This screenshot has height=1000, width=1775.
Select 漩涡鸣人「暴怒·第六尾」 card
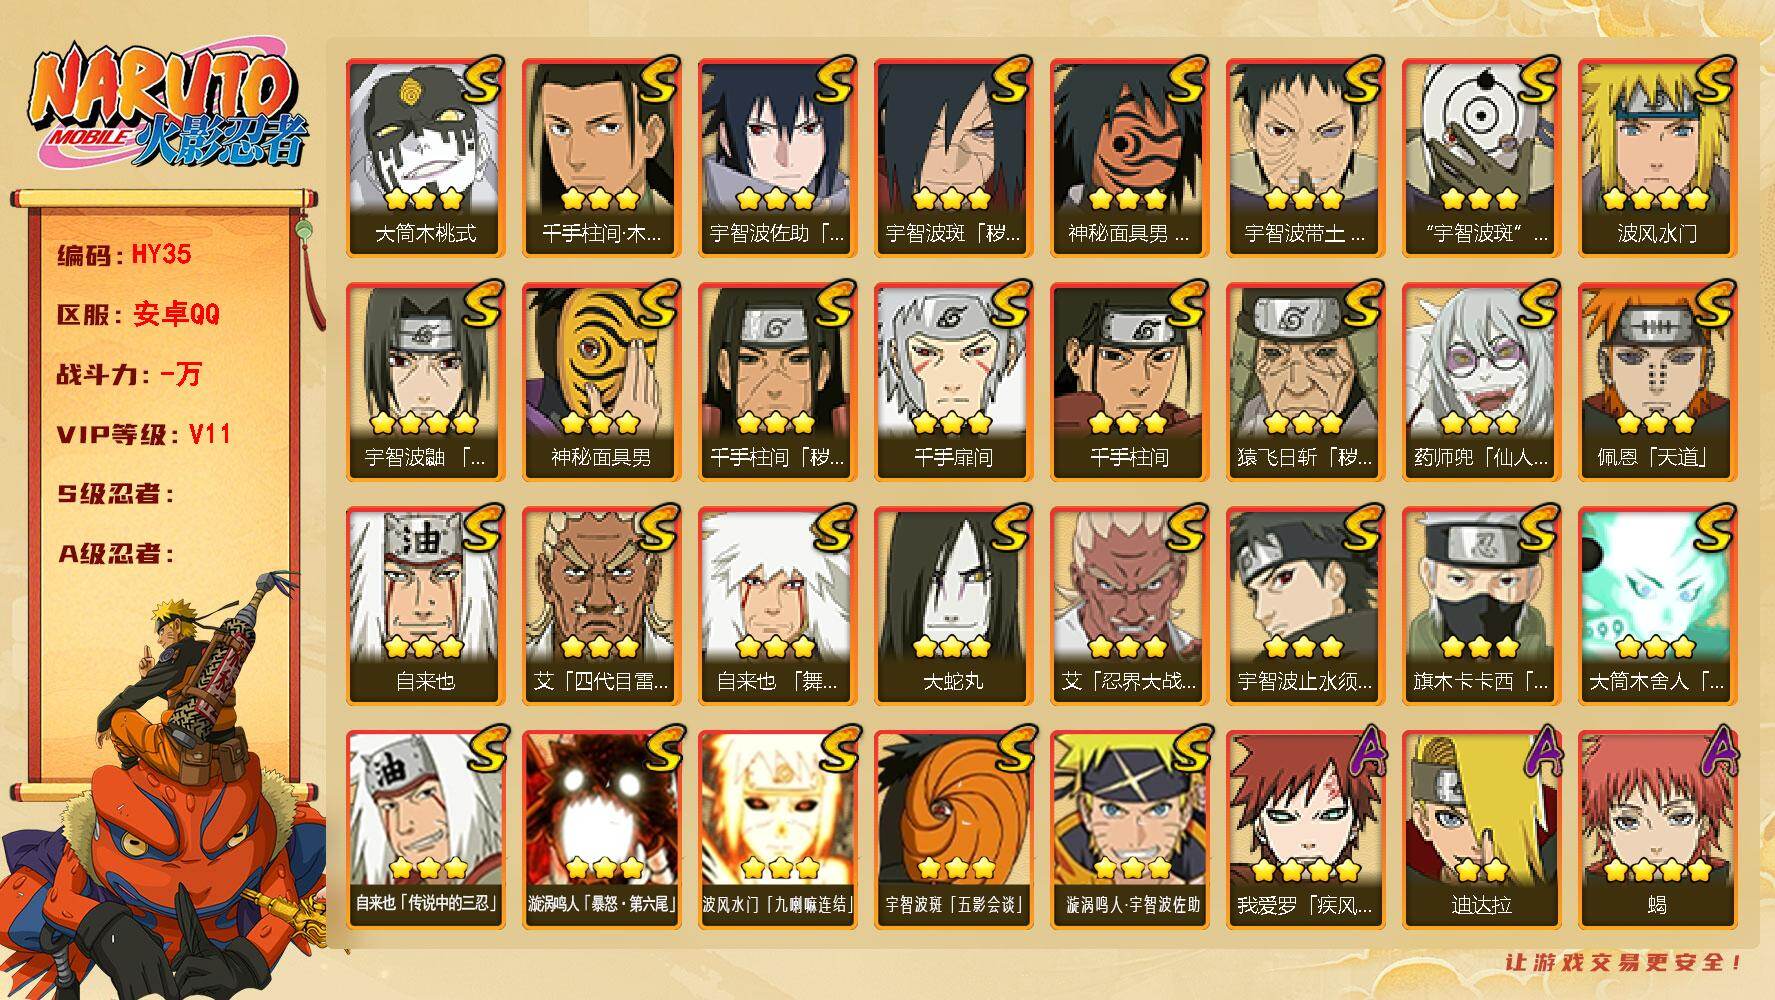[601, 829]
